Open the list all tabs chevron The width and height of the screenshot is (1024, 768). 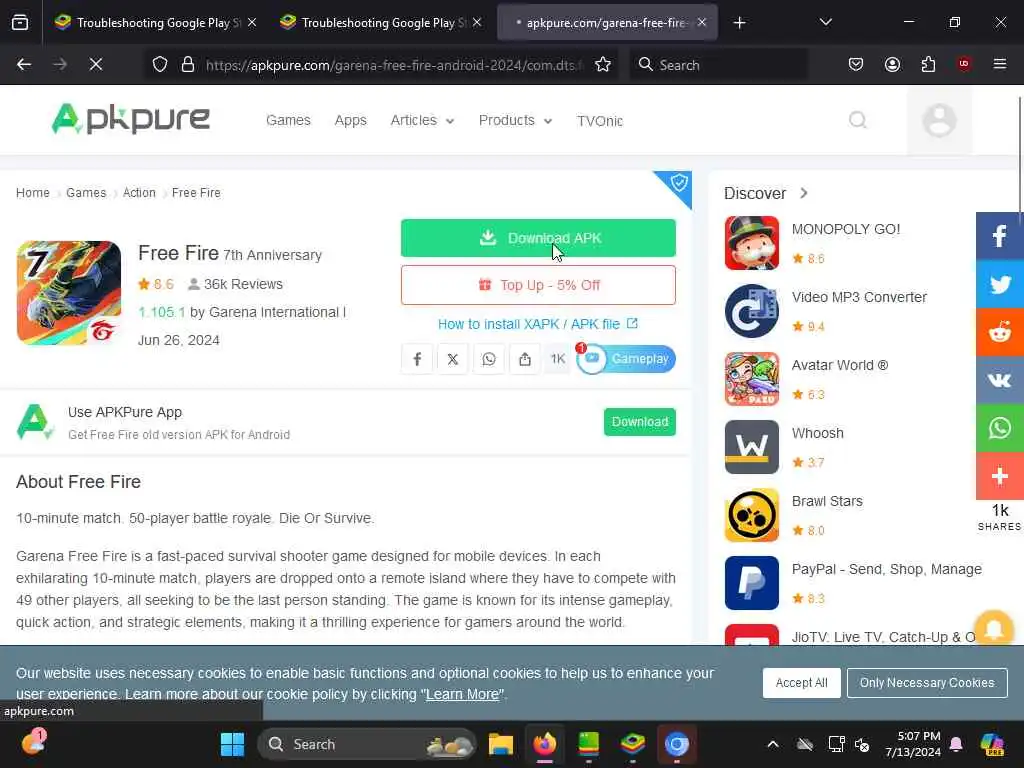click(x=825, y=22)
